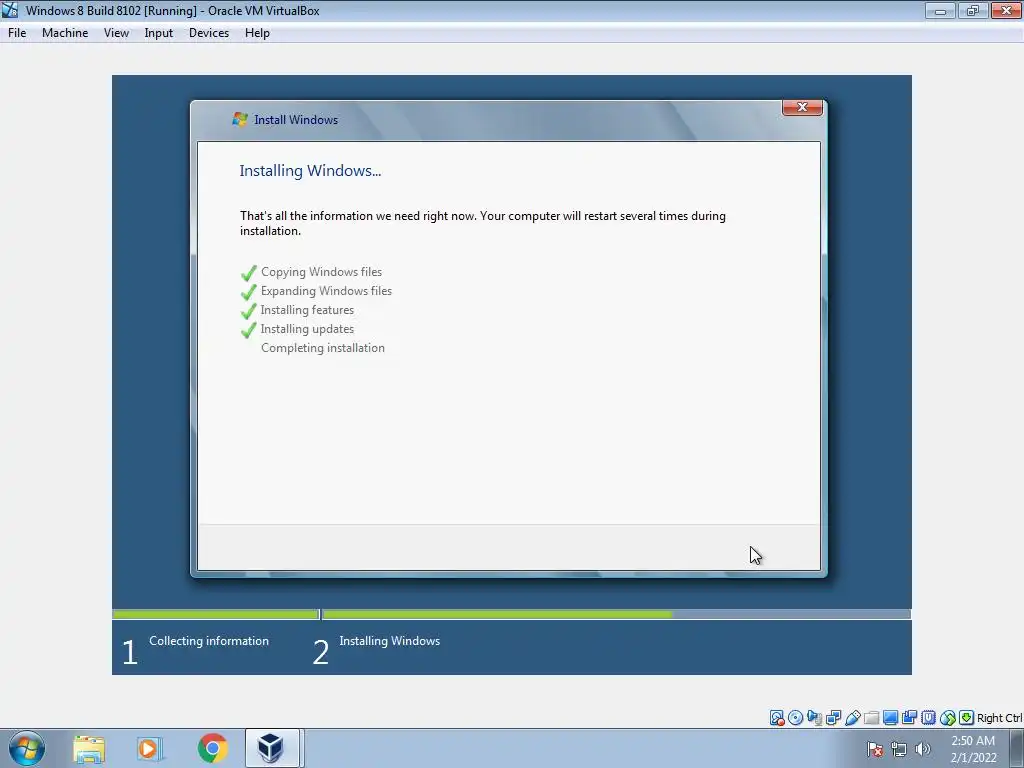
Task: Click the network adapters indicator icon
Action: [x=833, y=718]
